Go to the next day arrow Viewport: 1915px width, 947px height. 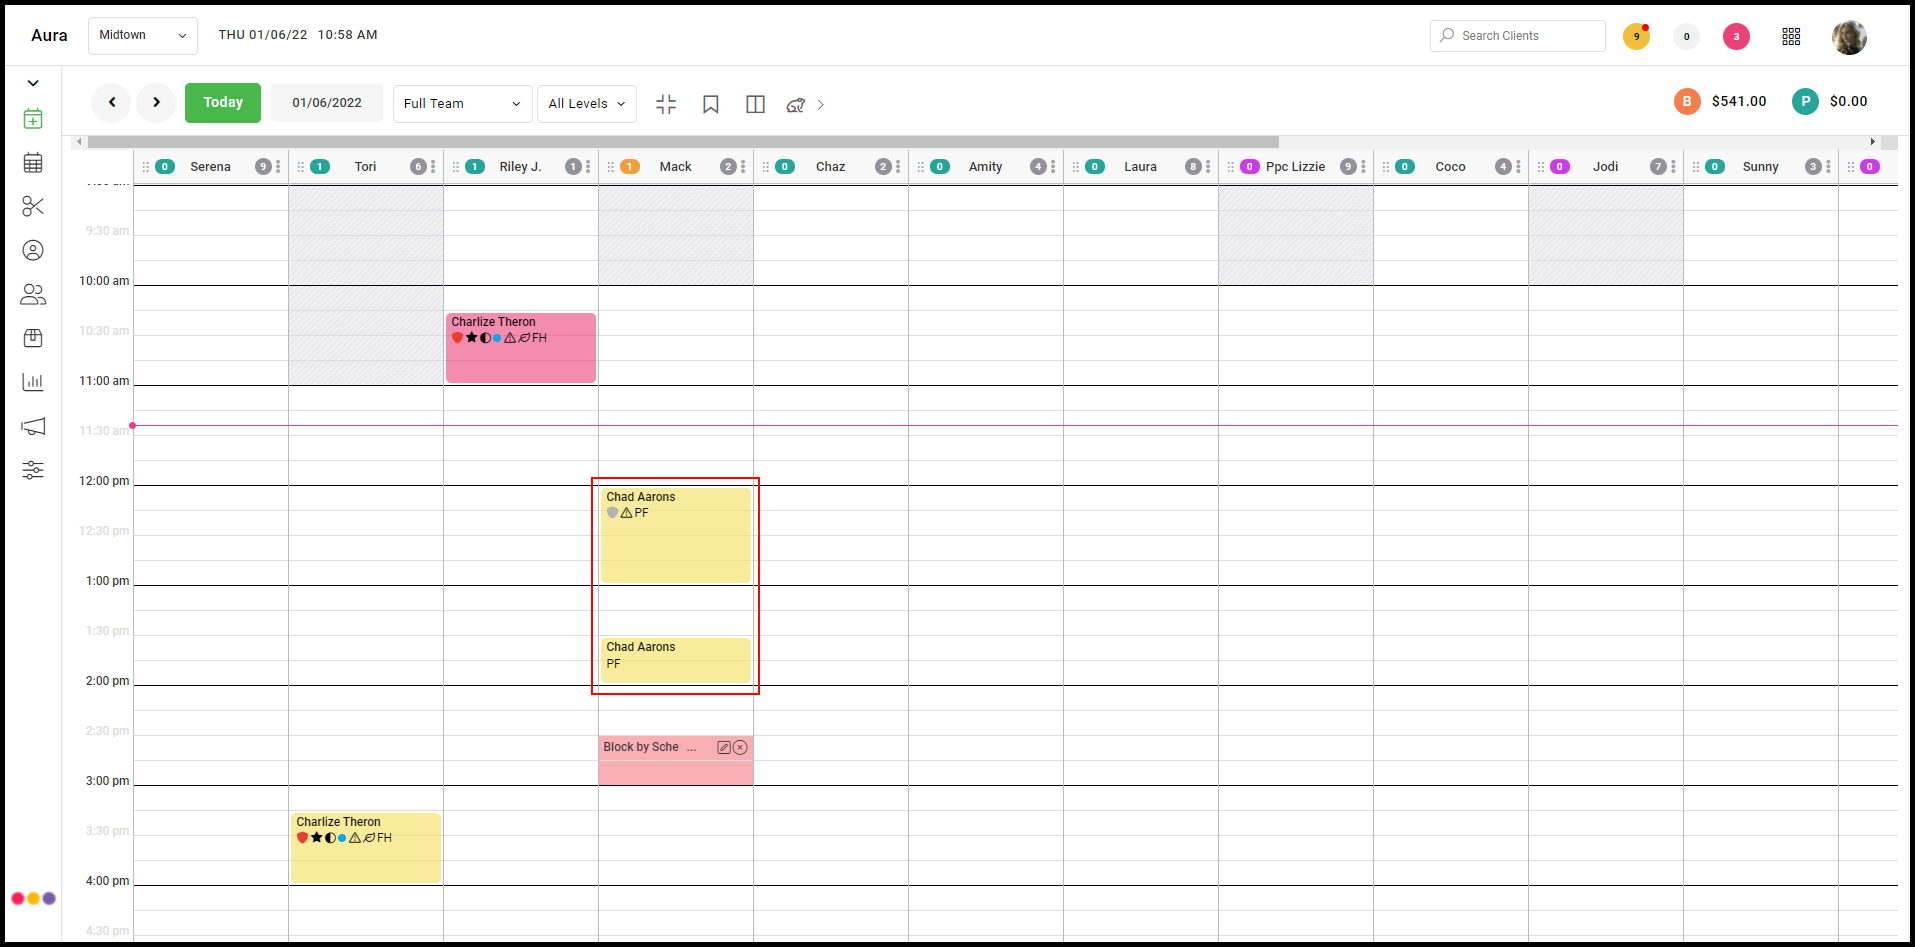click(156, 102)
